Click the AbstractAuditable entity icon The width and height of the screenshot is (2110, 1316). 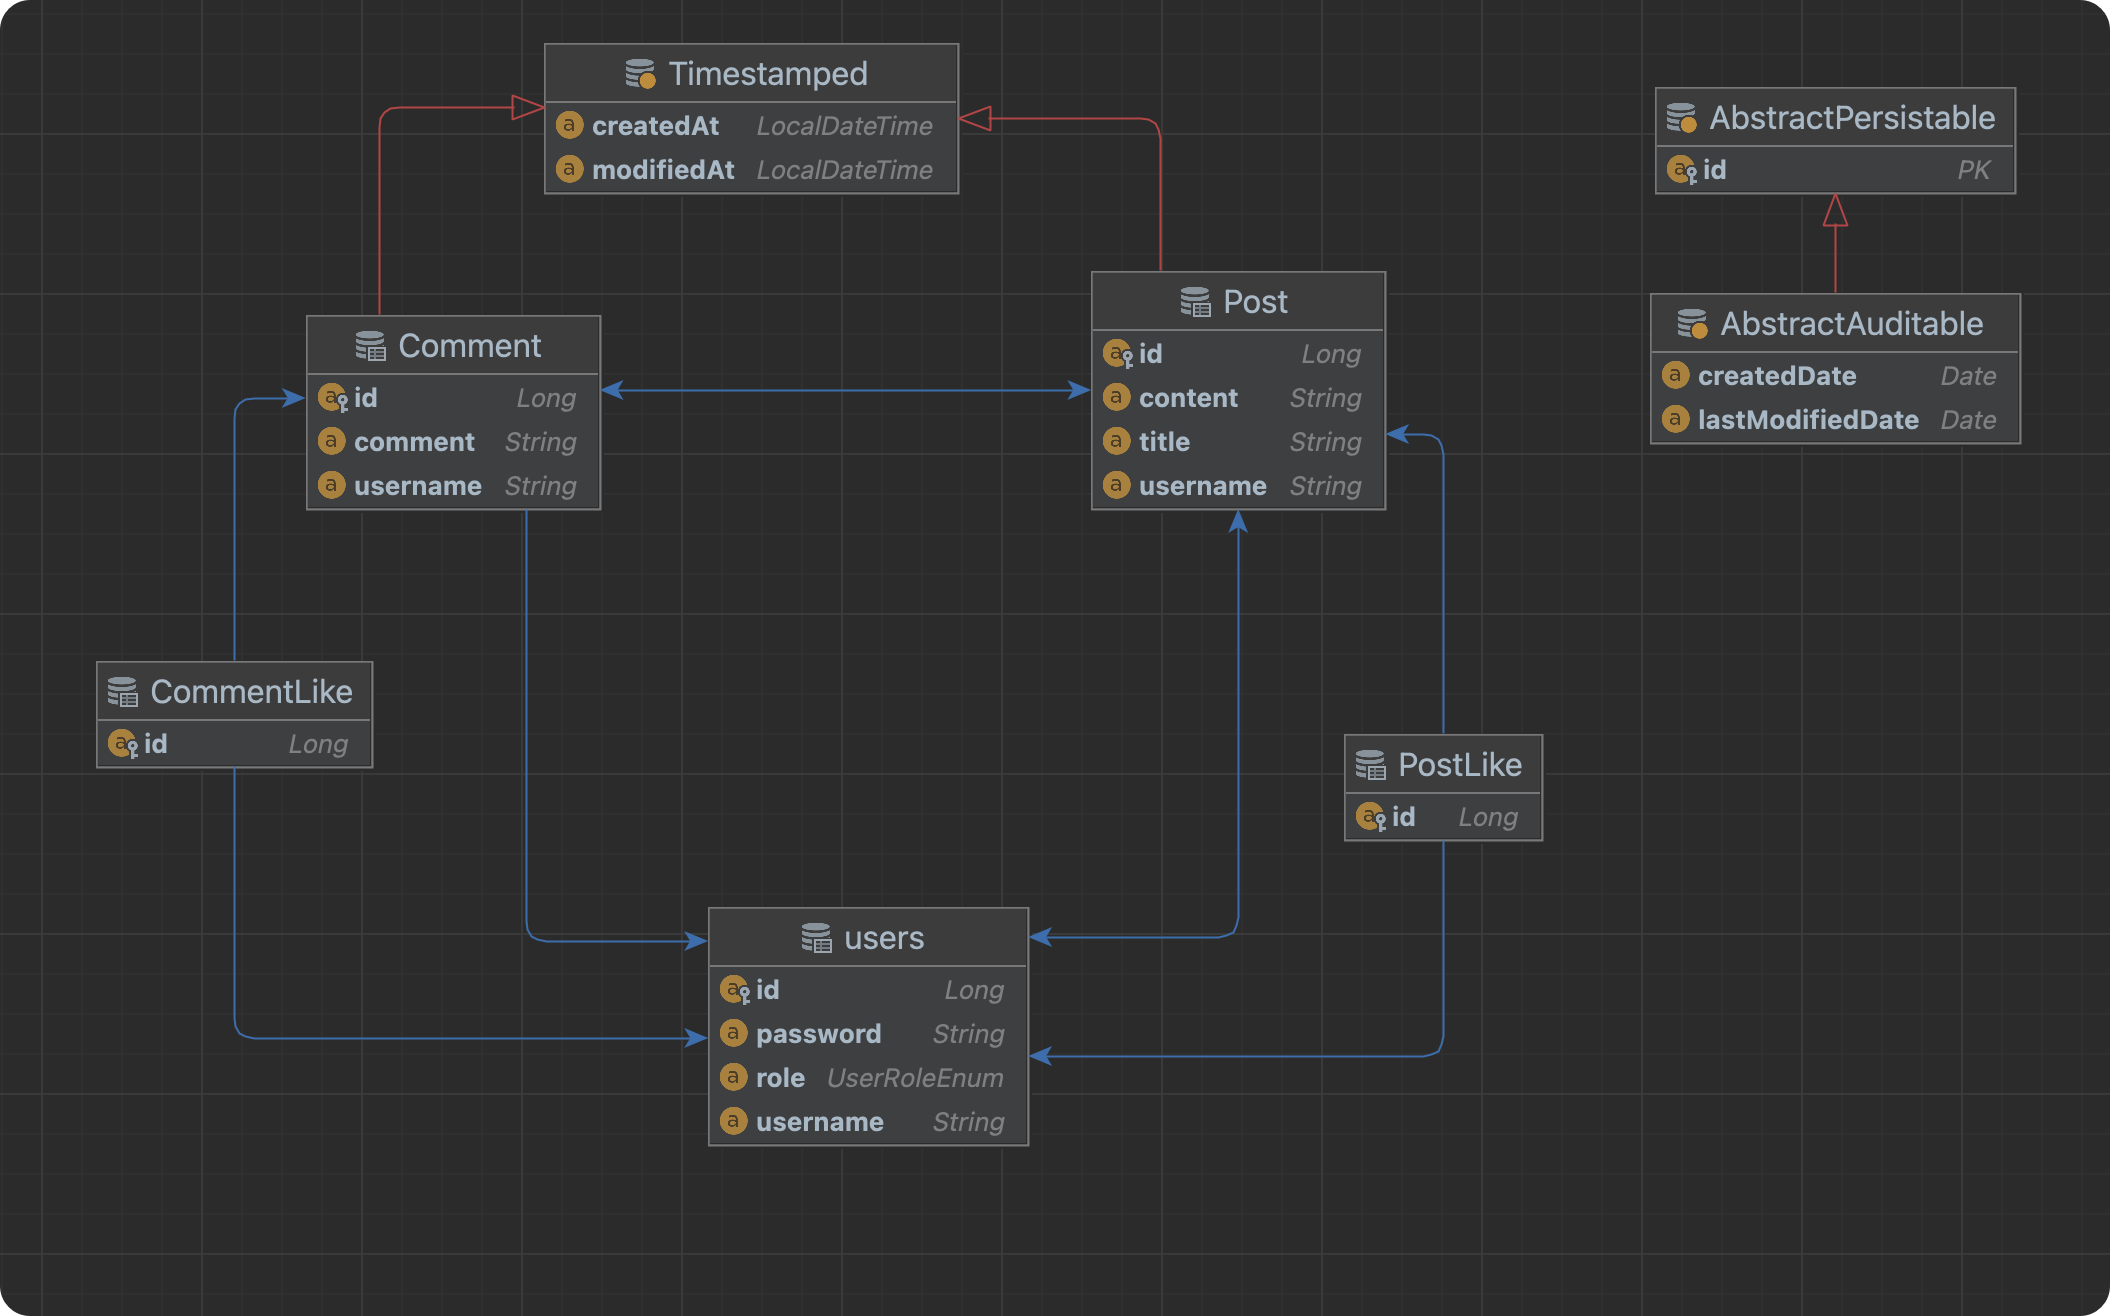(x=1692, y=324)
